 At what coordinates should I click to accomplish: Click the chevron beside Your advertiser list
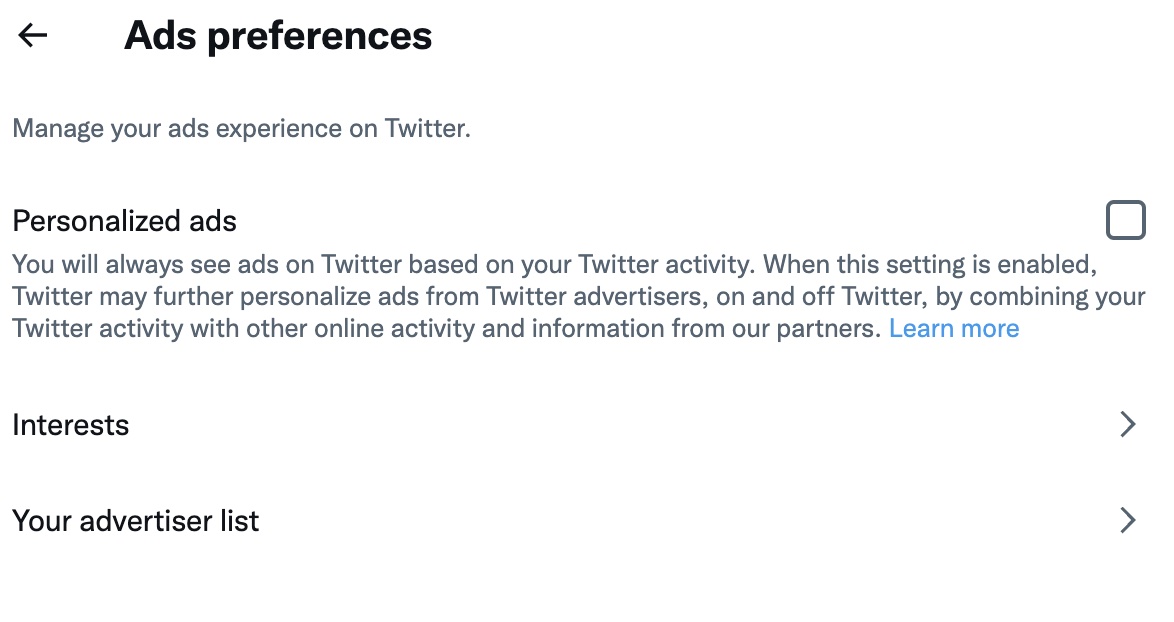pos(1127,521)
